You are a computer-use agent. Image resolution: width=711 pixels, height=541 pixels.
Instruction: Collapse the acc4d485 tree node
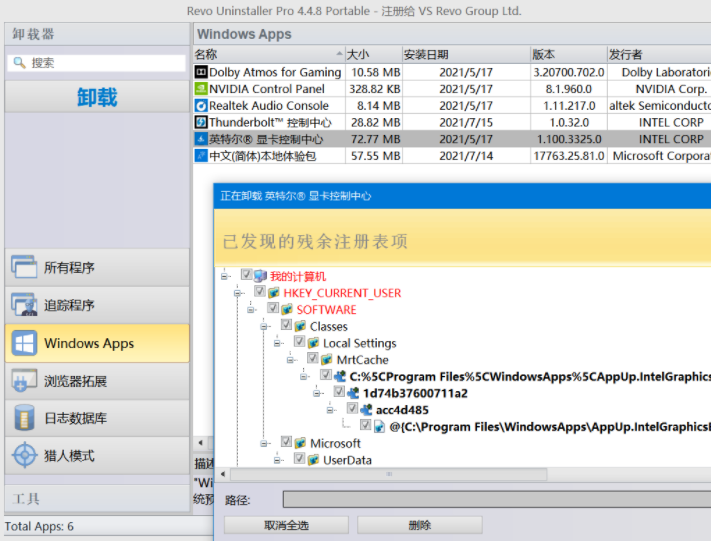(330, 410)
